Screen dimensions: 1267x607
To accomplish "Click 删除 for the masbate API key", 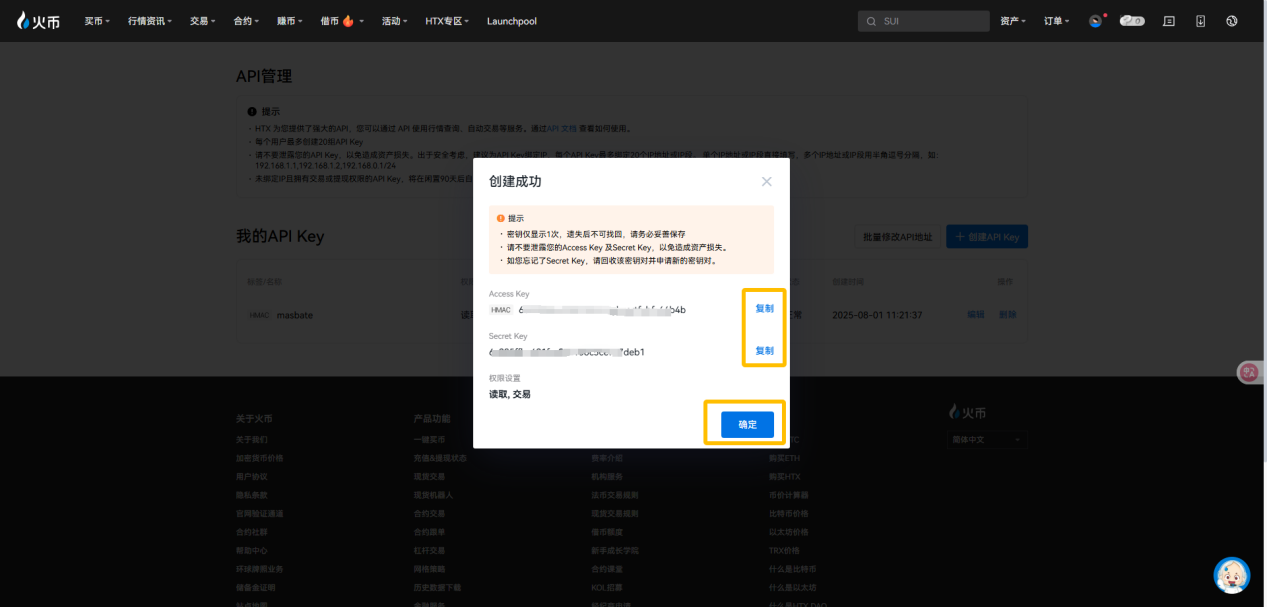I will [1007, 314].
